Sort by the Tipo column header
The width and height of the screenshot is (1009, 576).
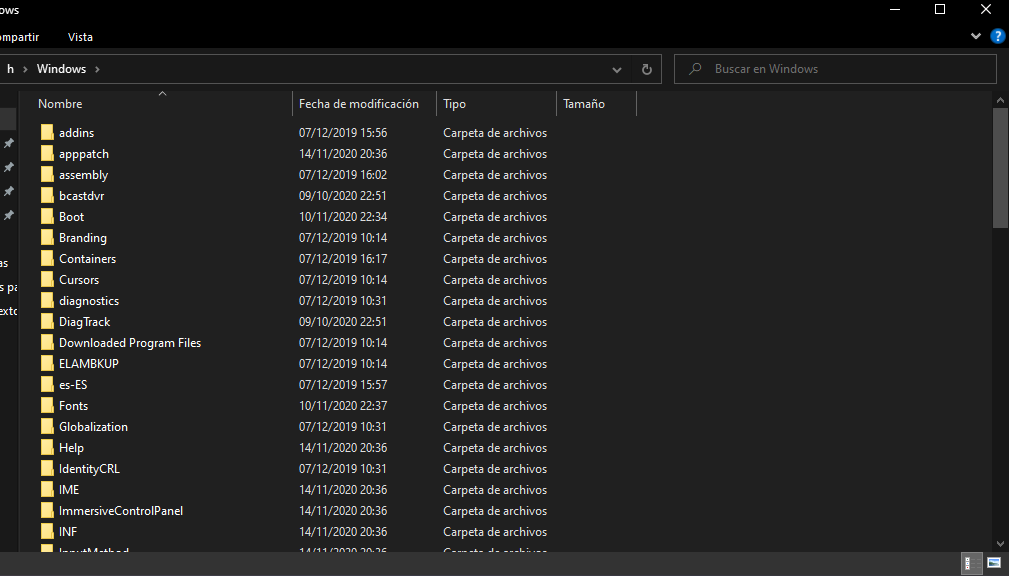click(x=454, y=104)
